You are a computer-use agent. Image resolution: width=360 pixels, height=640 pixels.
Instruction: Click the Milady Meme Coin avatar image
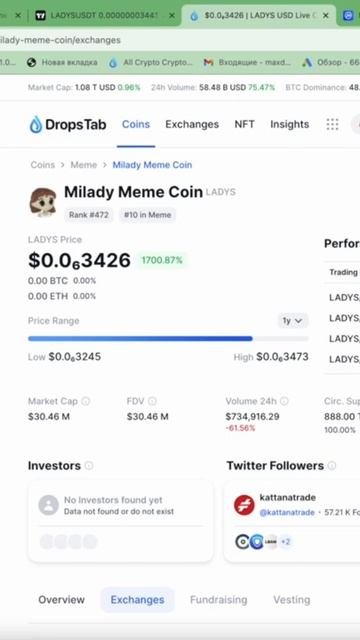pos(43,202)
